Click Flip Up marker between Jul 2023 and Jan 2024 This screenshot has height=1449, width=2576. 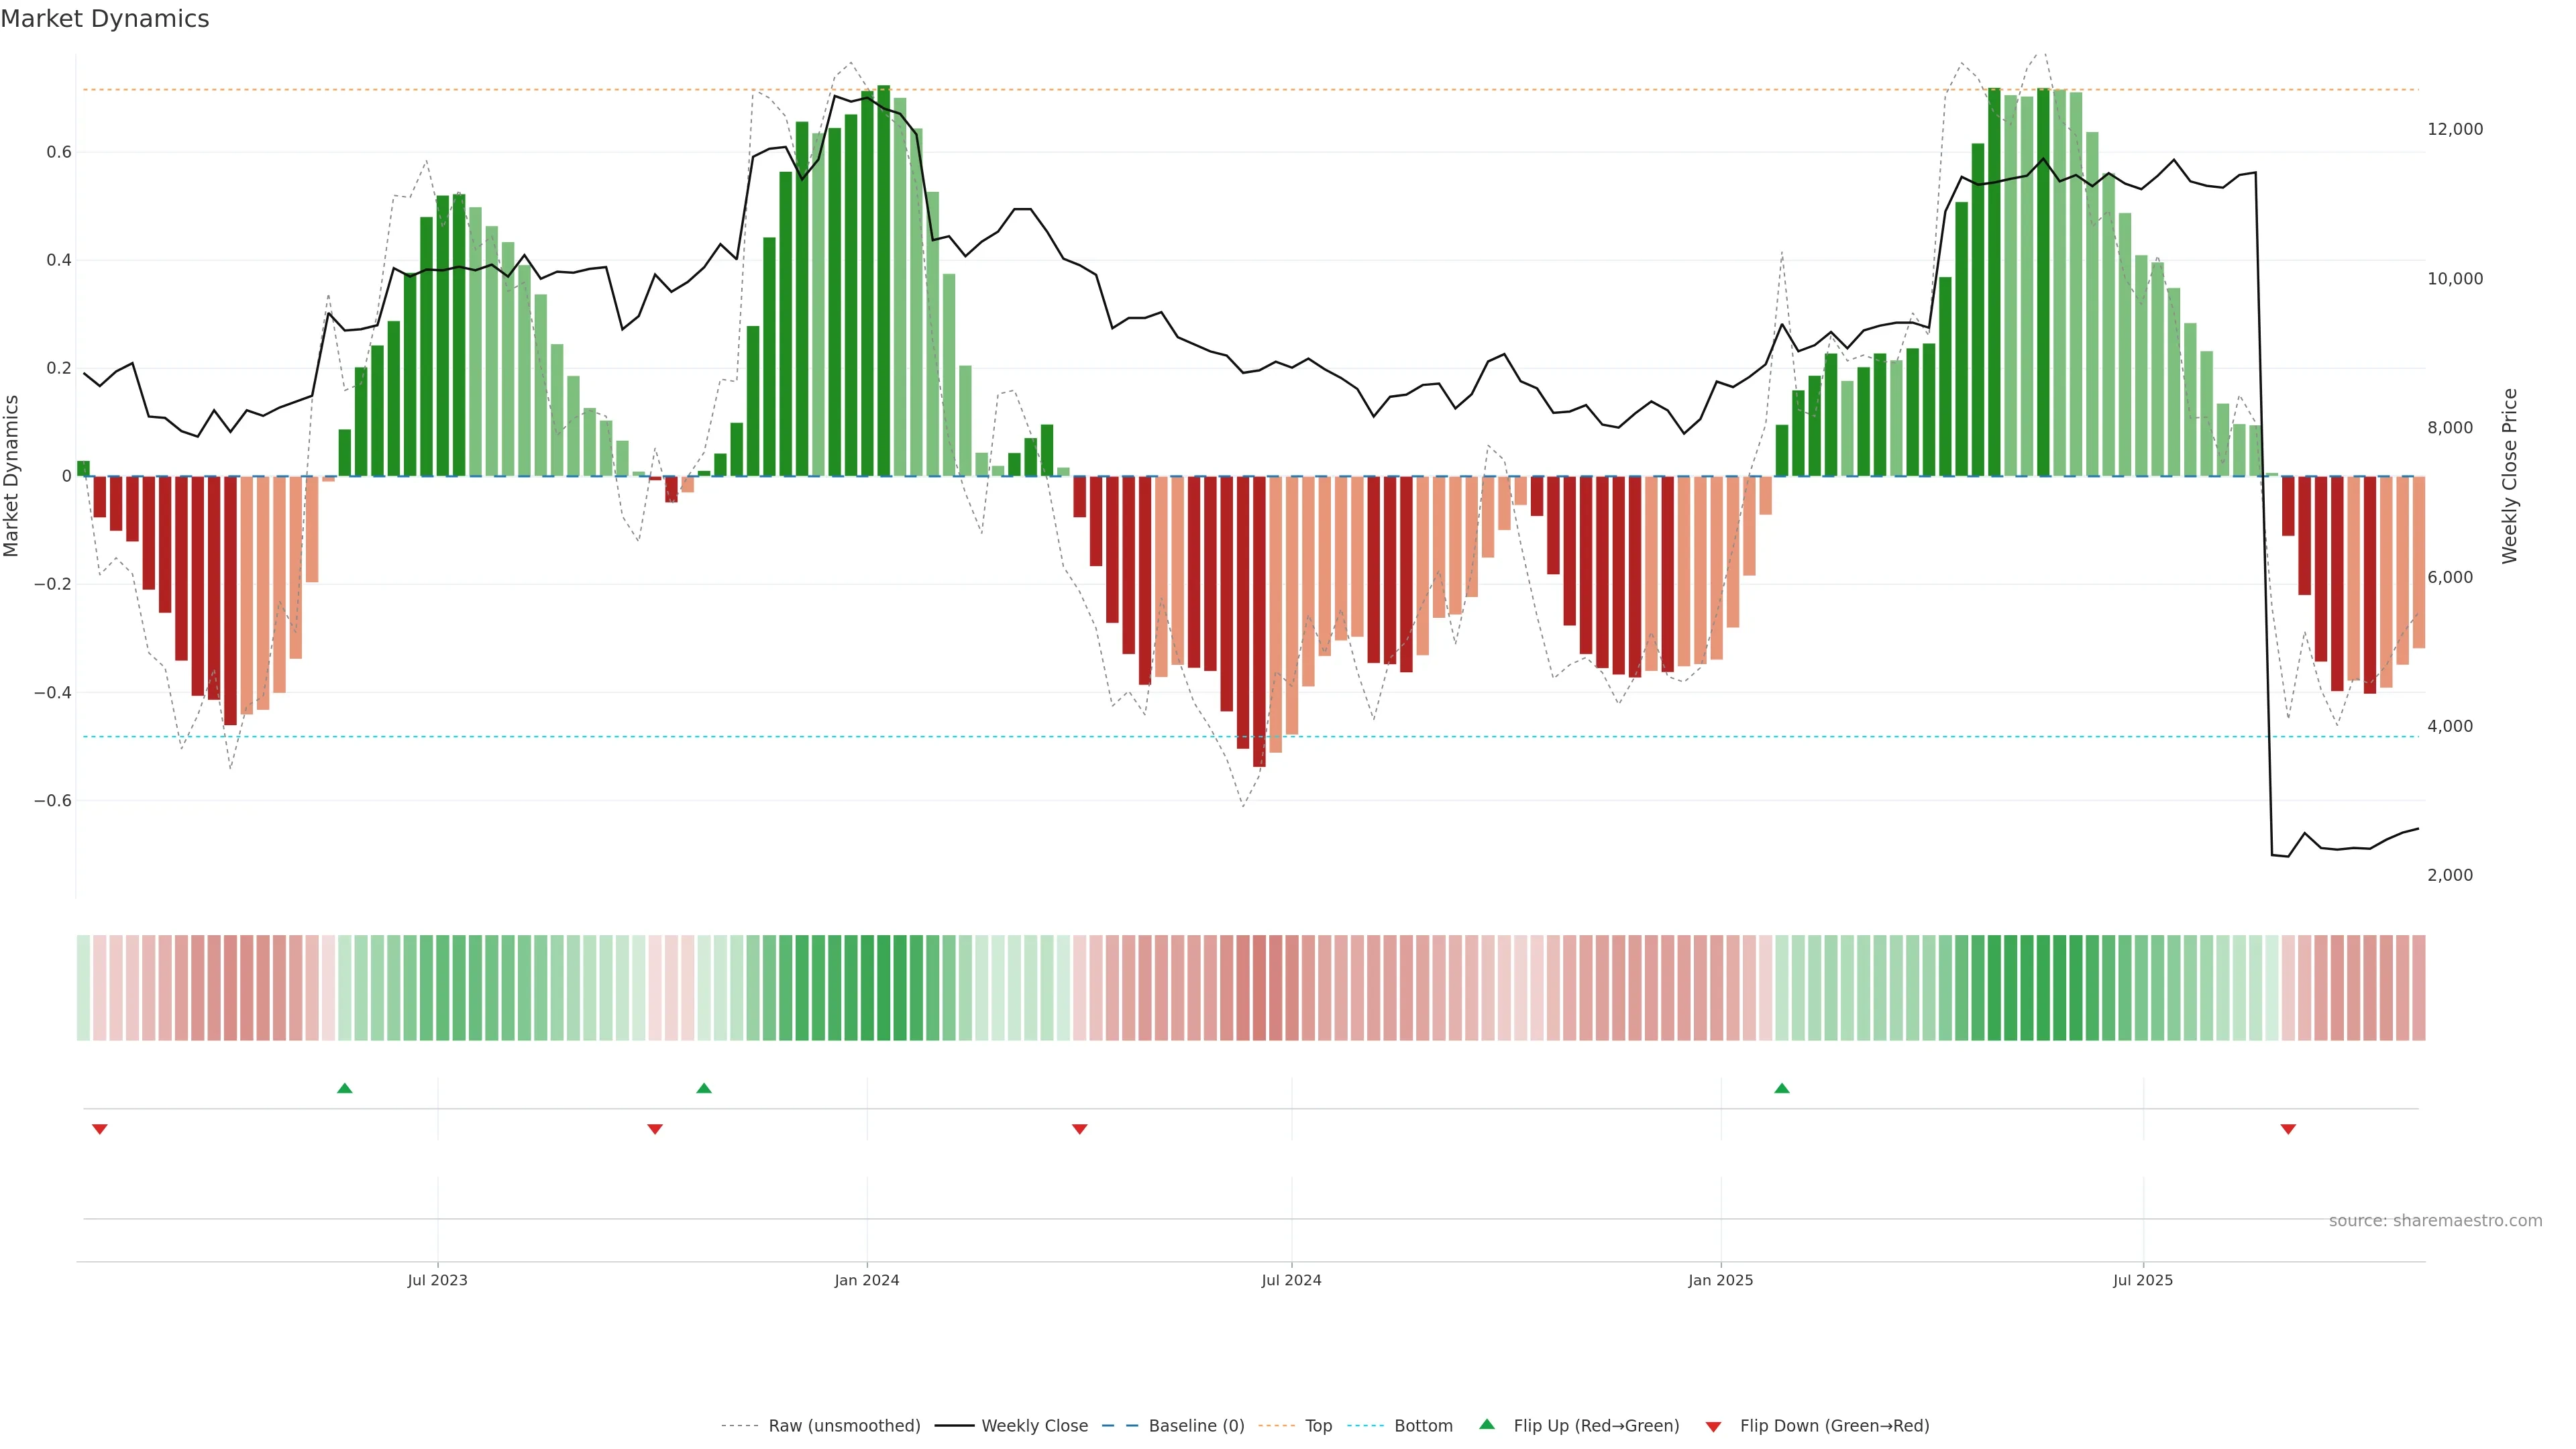click(x=704, y=1088)
